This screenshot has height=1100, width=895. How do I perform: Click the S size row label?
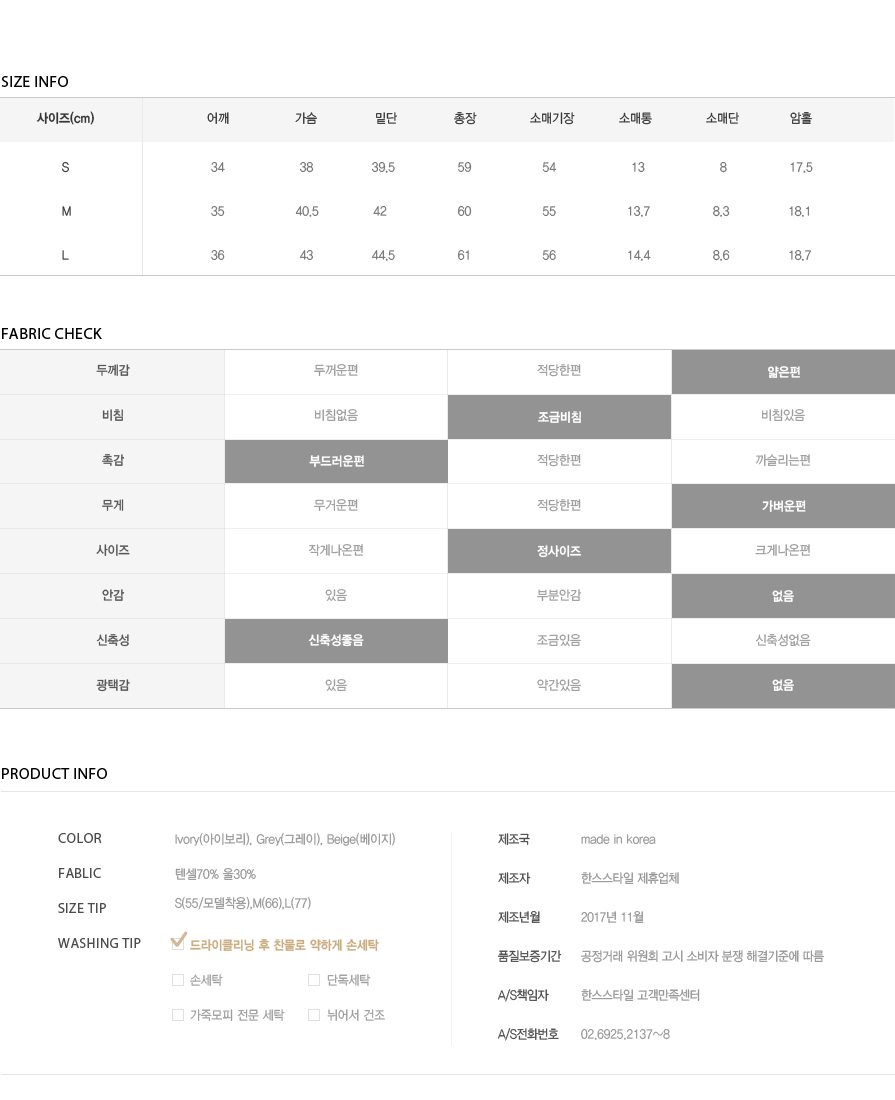click(x=65, y=168)
